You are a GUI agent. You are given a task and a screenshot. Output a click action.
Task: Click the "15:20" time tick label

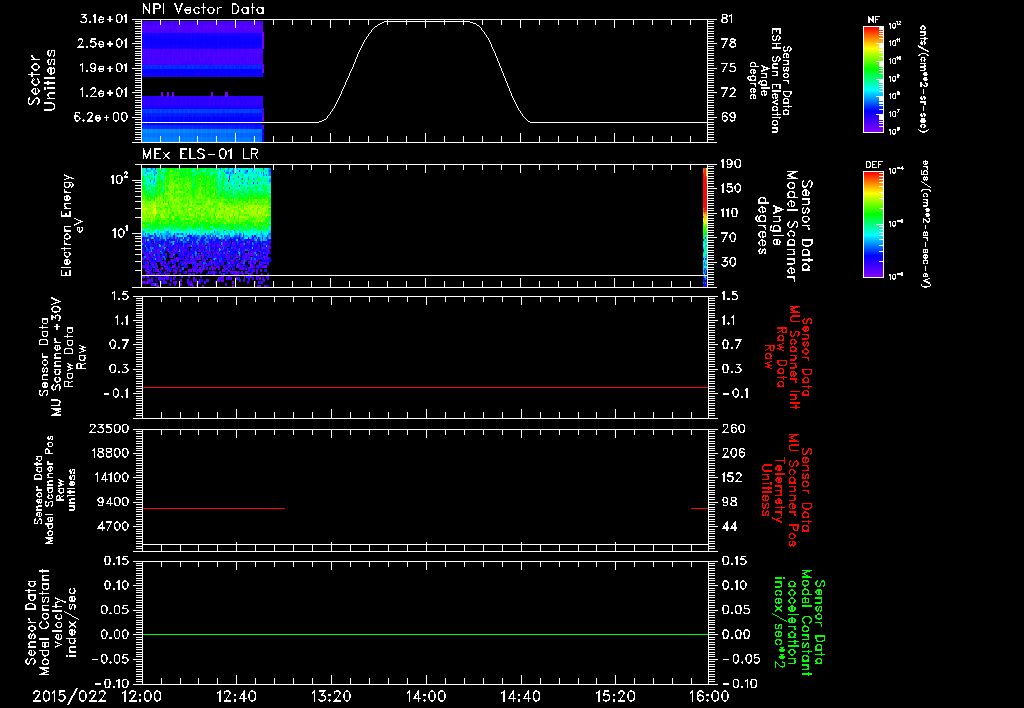click(x=615, y=696)
